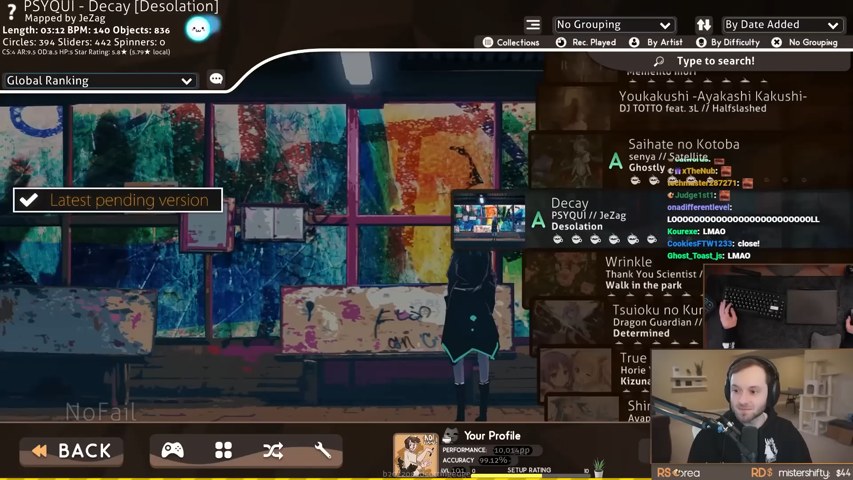Open beatmap options wrench icon
Image resolution: width=853 pixels, height=480 pixels.
(x=322, y=451)
